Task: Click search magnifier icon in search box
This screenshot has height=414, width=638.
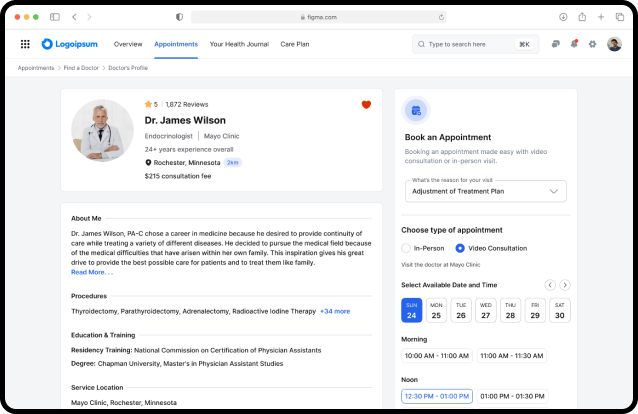Action: (x=422, y=44)
